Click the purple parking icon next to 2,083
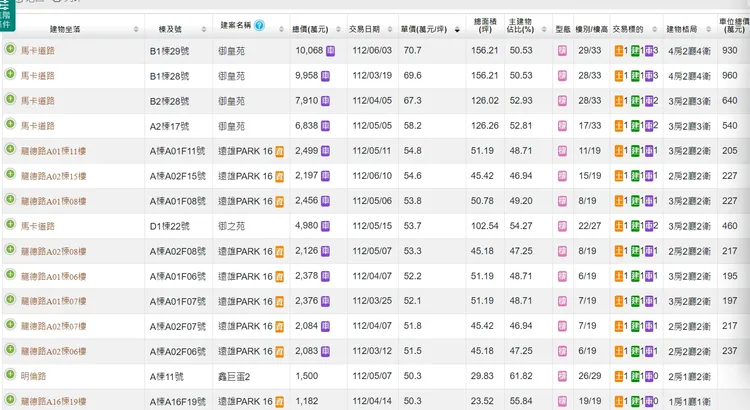750x410 pixels. (x=325, y=351)
